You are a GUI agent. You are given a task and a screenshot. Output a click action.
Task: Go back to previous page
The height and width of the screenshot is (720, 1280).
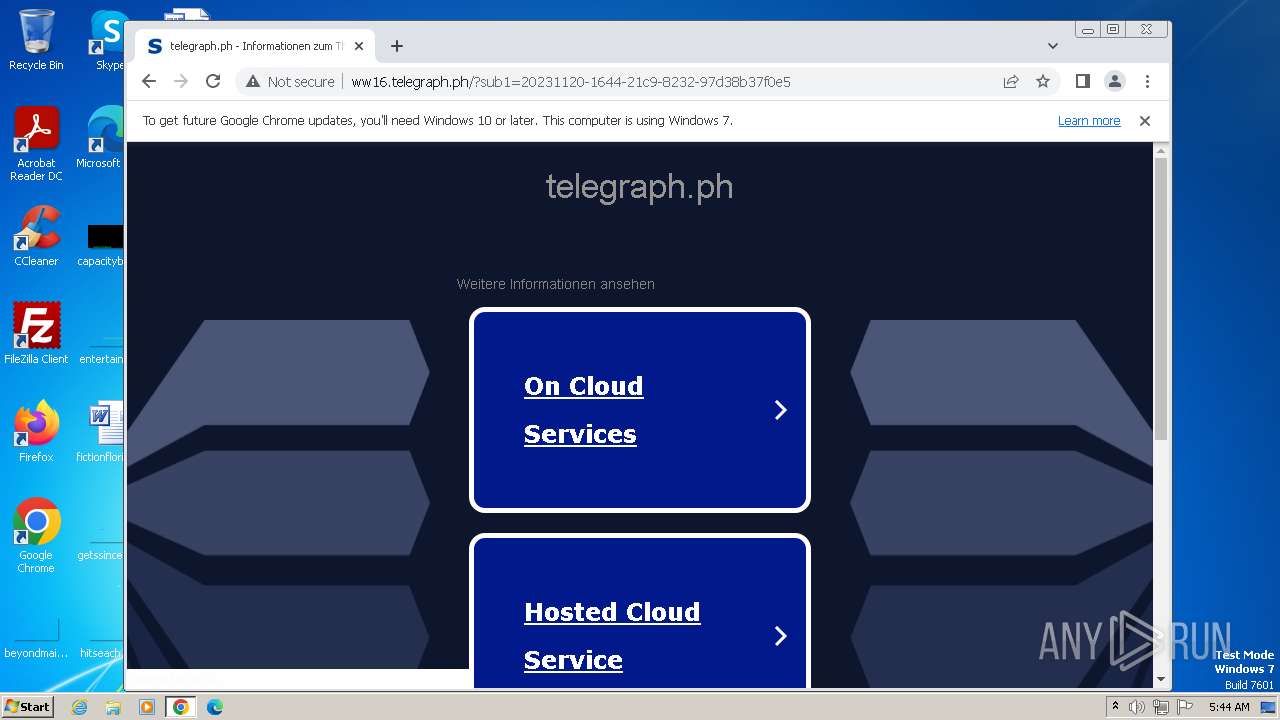pyautogui.click(x=149, y=81)
